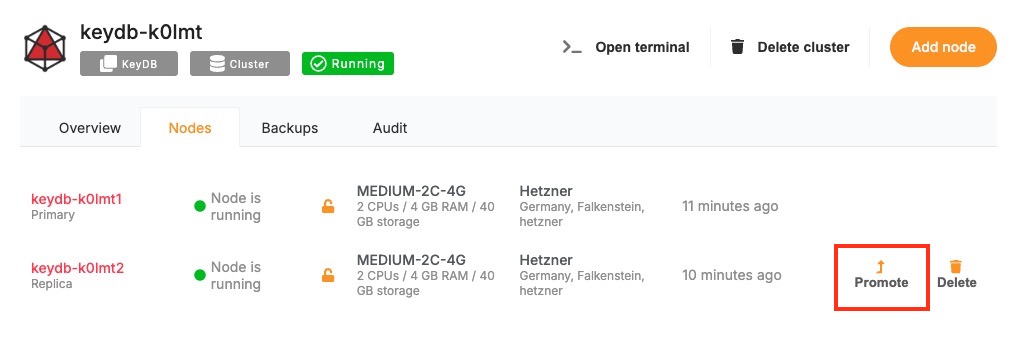Open the keydb-k0lmt2 replica node link
This screenshot has width=1014, height=364.
click(77, 268)
